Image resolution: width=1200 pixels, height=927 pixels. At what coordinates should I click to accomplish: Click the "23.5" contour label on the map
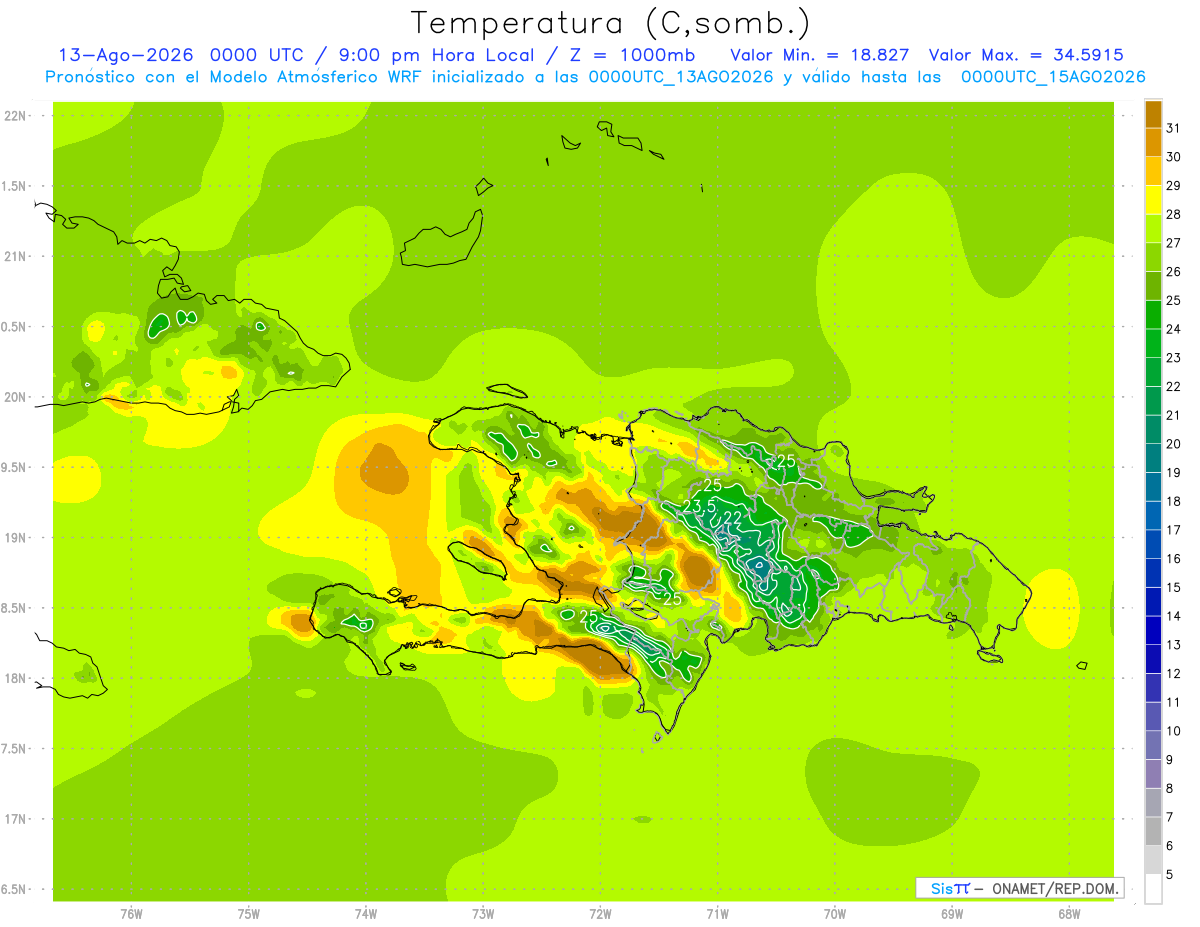coord(699,507)
